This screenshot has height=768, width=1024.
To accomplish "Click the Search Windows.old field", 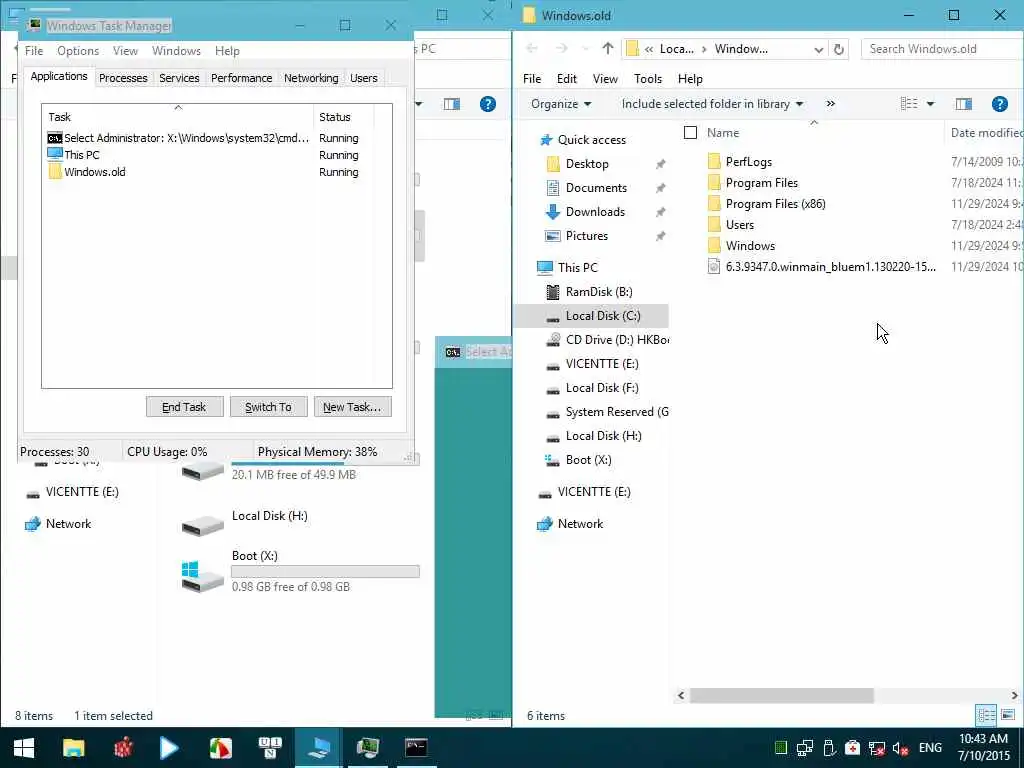I will coord(942,49).
